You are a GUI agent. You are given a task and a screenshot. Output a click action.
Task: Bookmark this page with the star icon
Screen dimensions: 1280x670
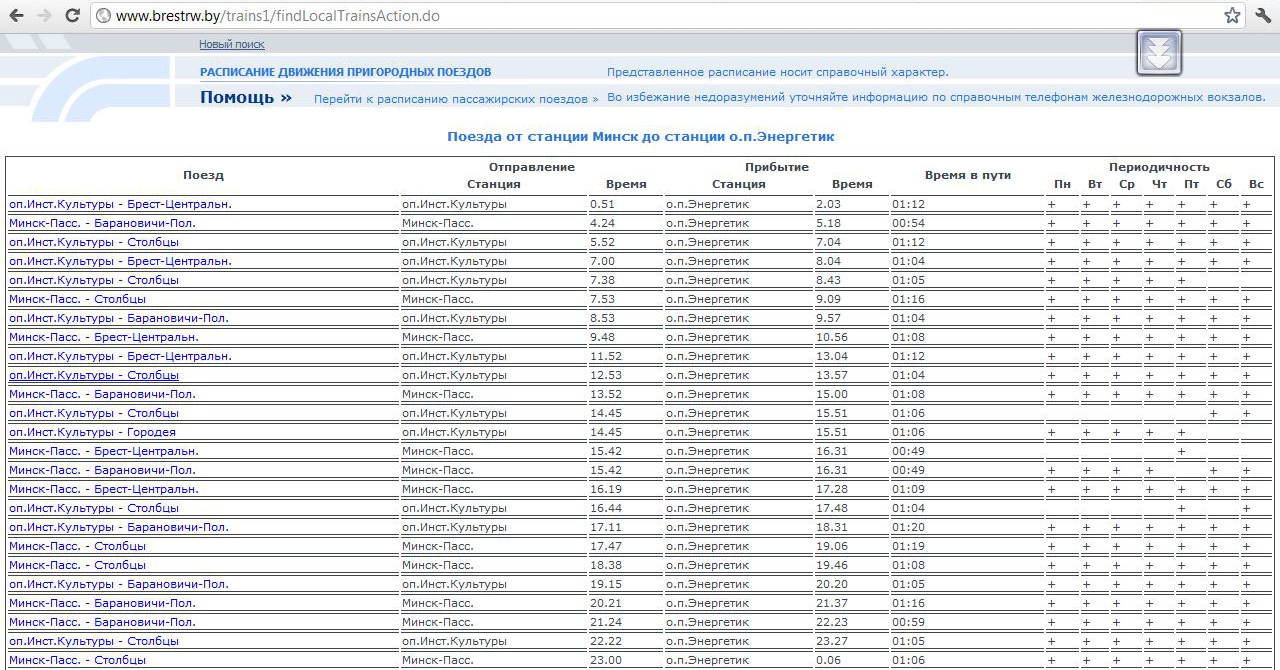coord(1232,16)
